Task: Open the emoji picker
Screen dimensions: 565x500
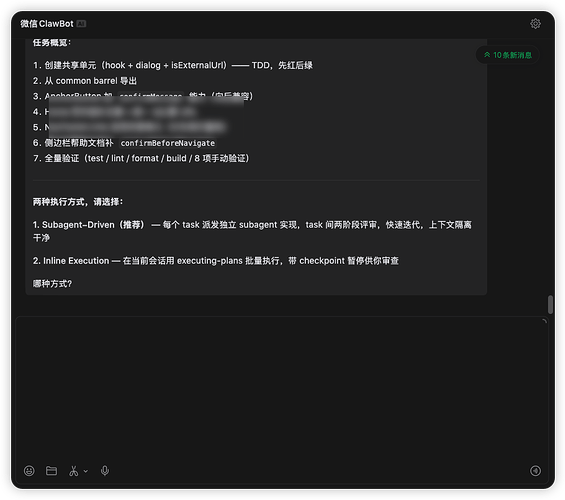Action: pyautogui.click(x=29, y=471)
